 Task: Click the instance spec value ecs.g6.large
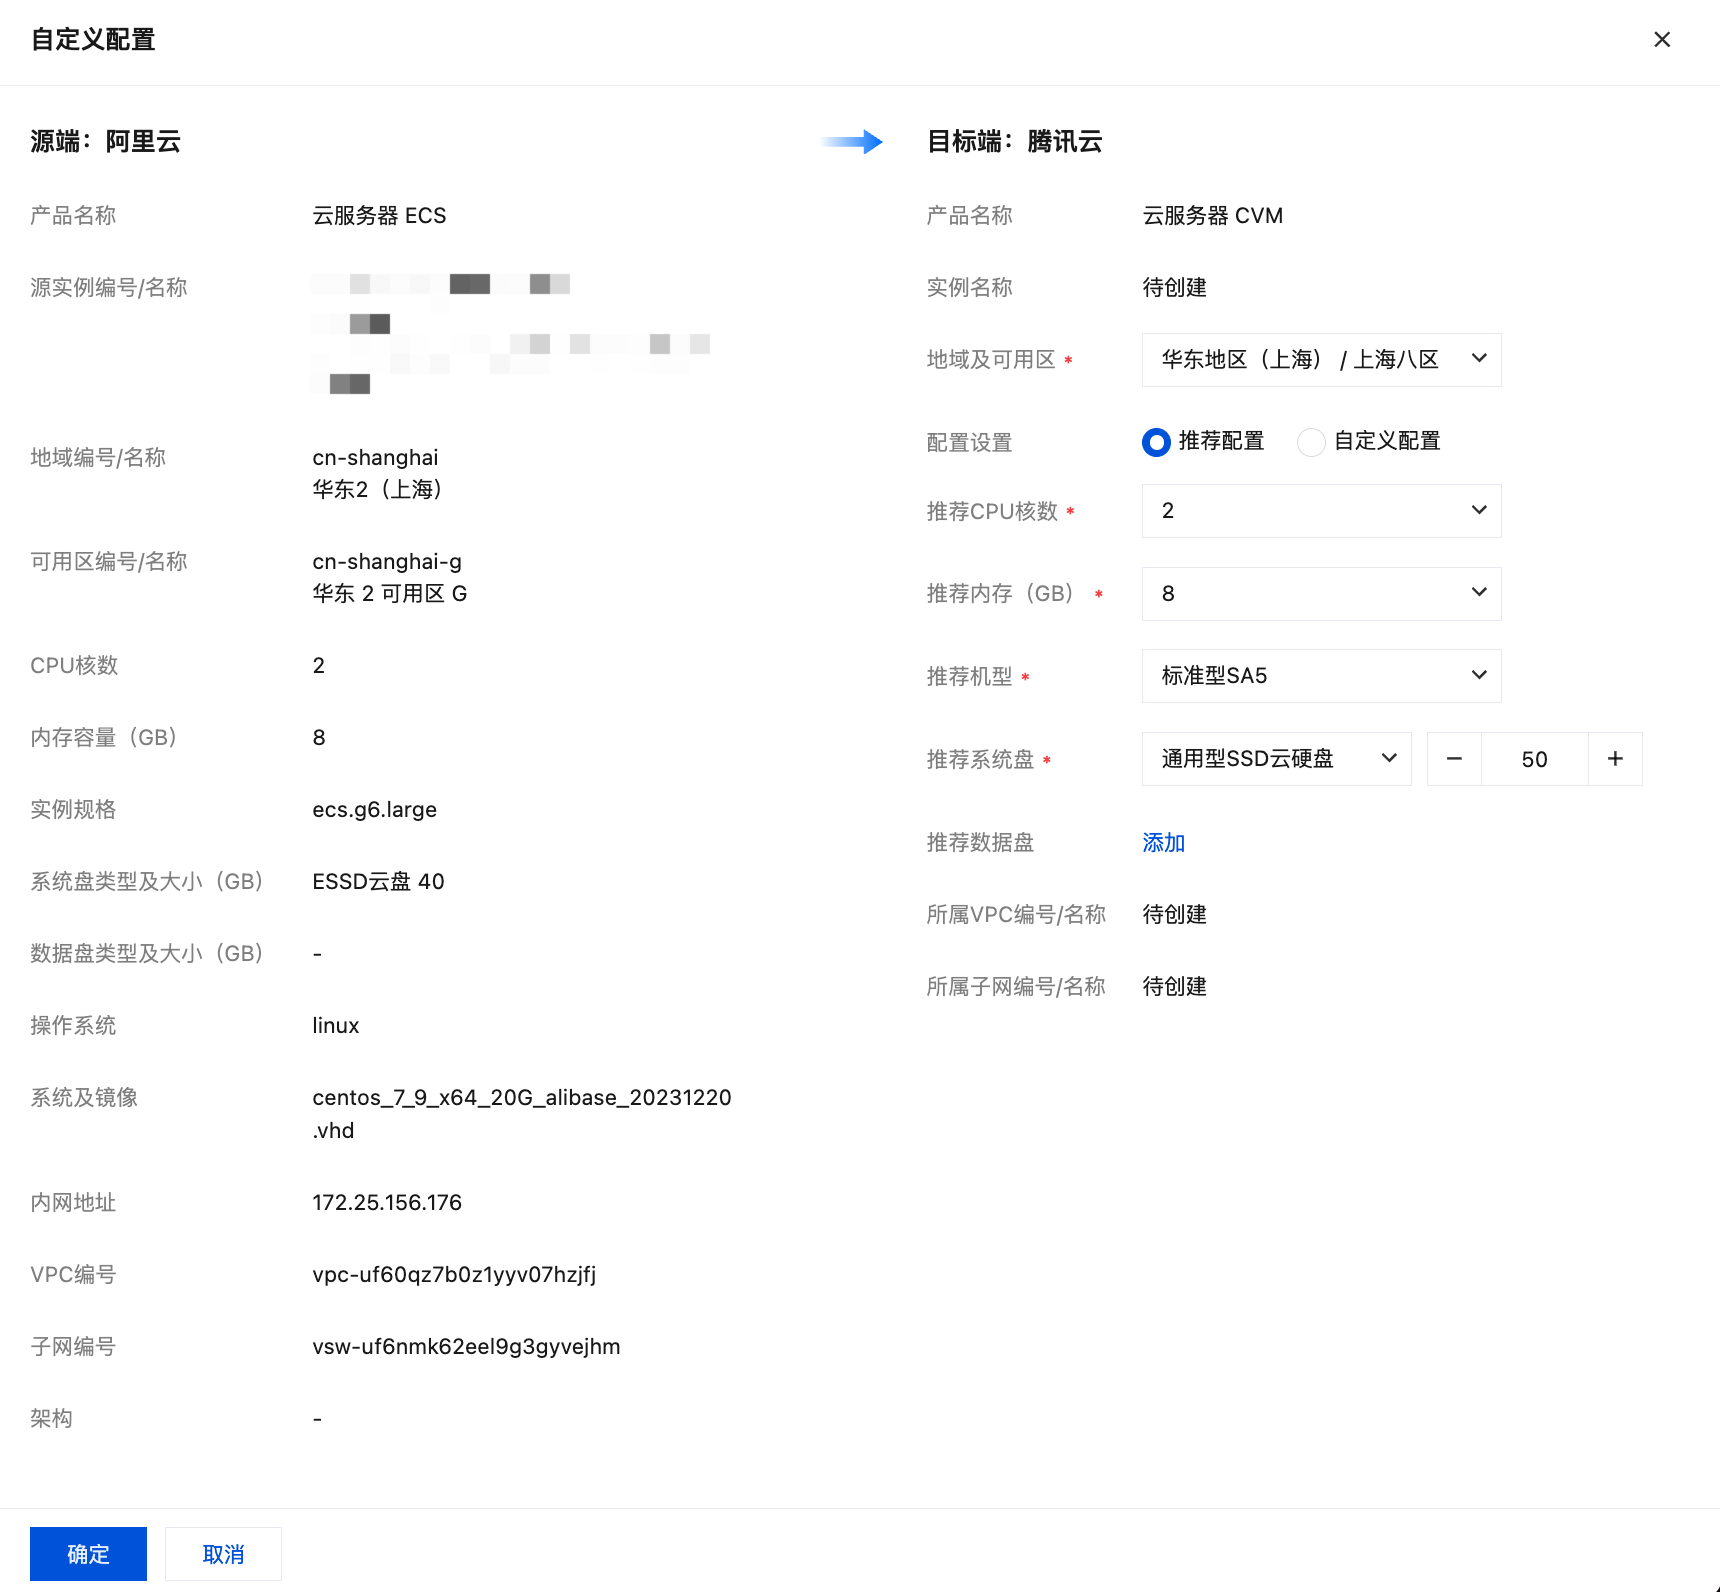375,809
